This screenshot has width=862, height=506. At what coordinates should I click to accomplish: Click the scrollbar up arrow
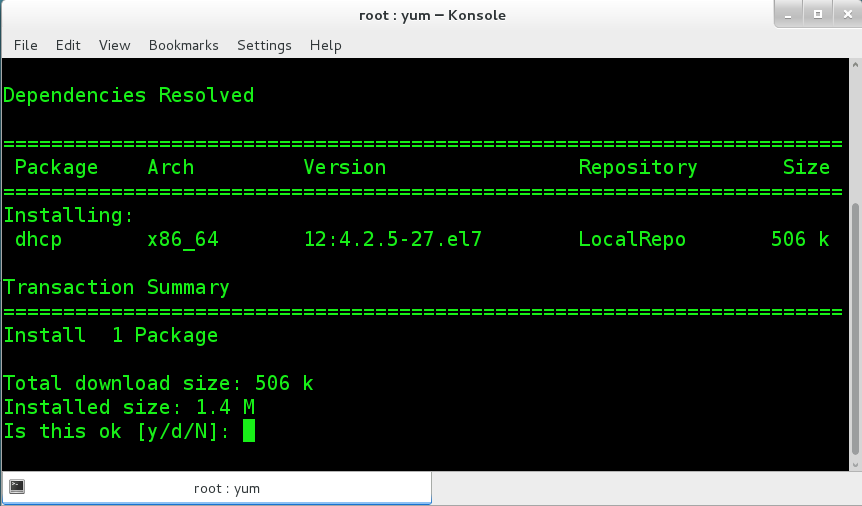(x=855, y=64)
